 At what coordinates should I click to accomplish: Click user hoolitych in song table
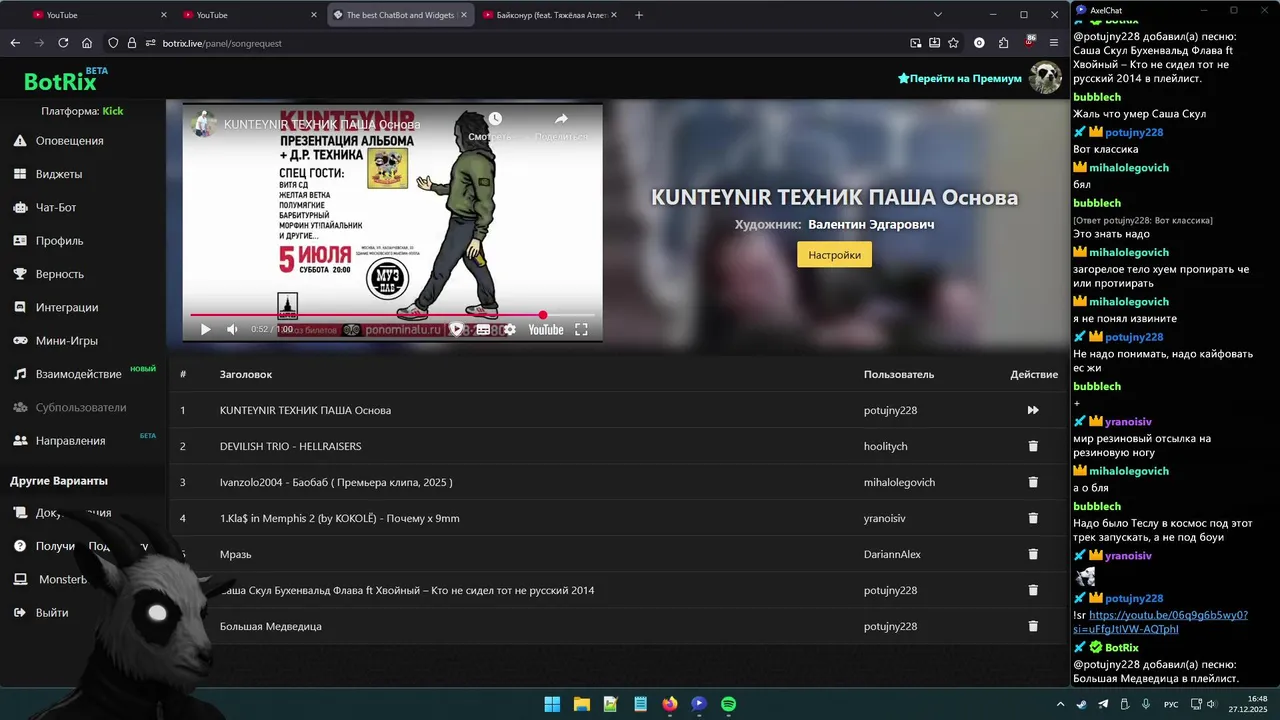(886, 446)
